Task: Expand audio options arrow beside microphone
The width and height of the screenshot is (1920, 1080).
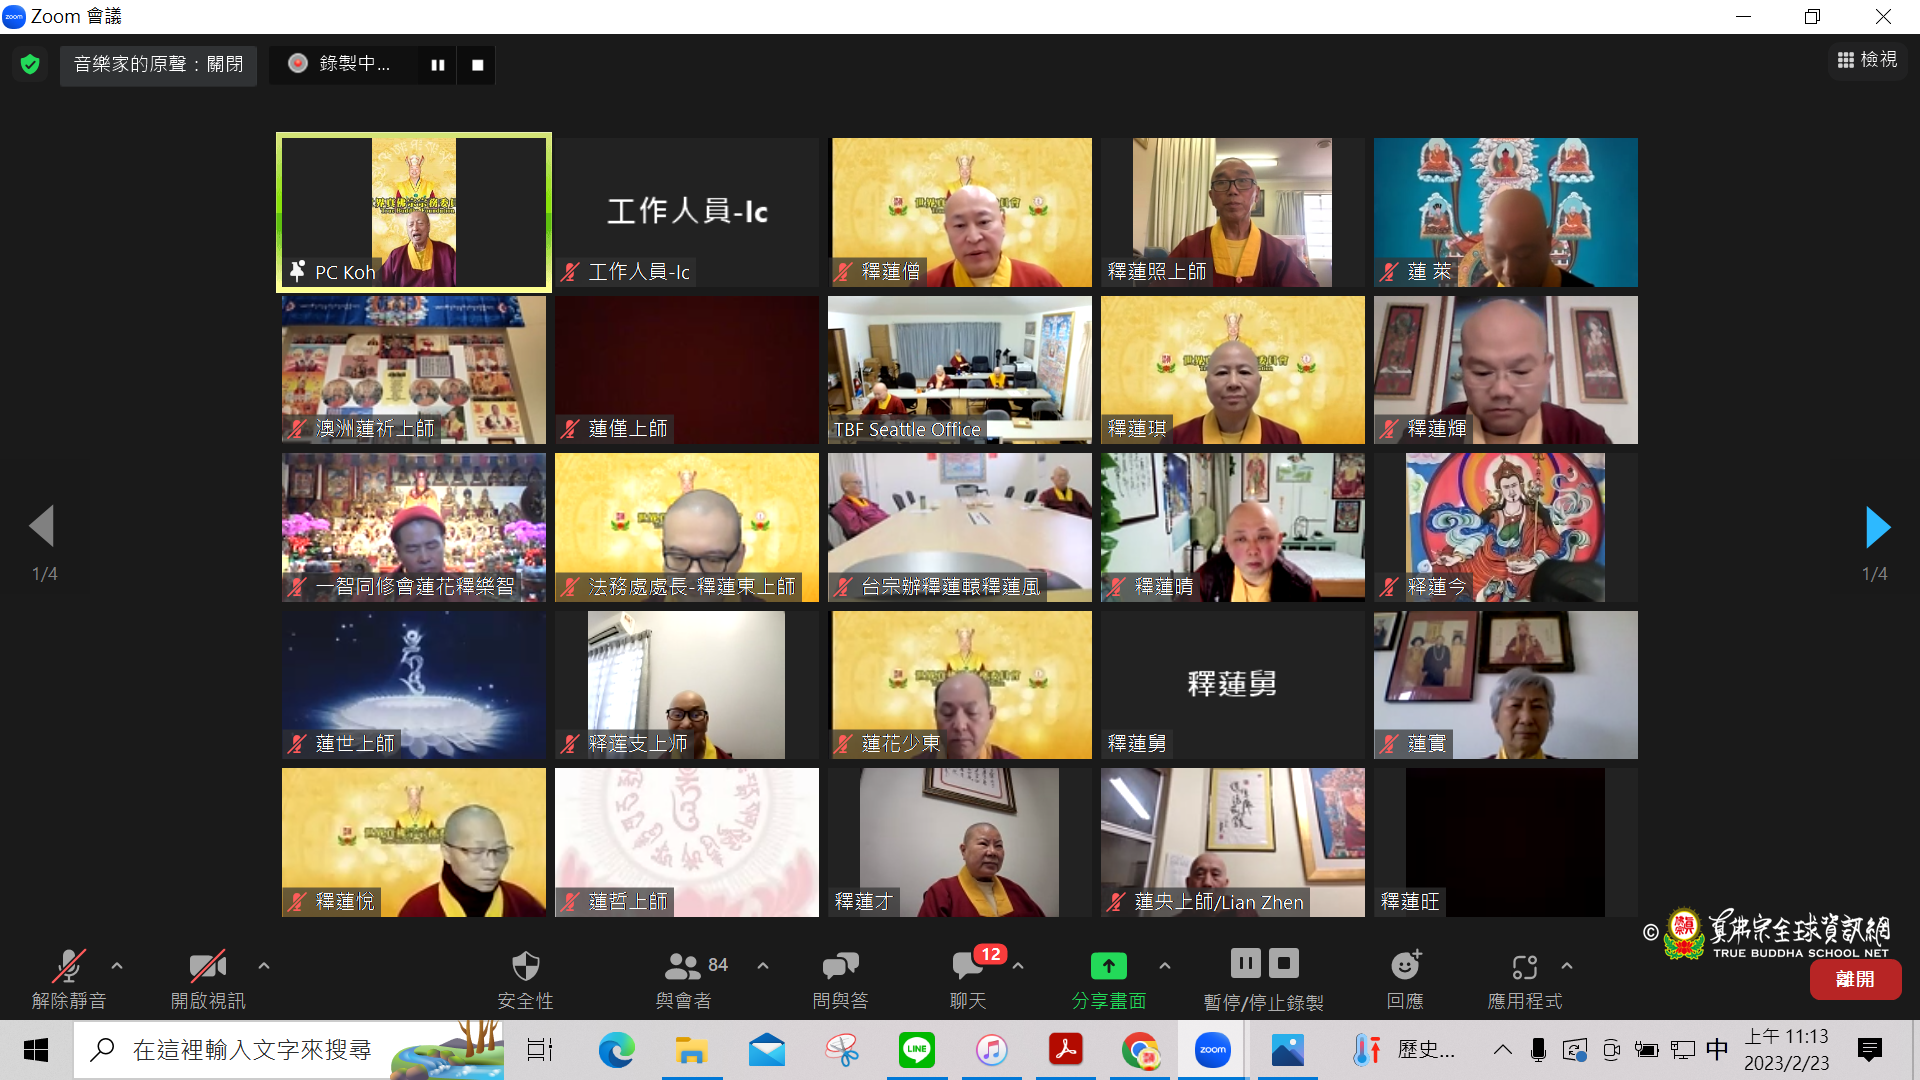Action: point(117,966)
